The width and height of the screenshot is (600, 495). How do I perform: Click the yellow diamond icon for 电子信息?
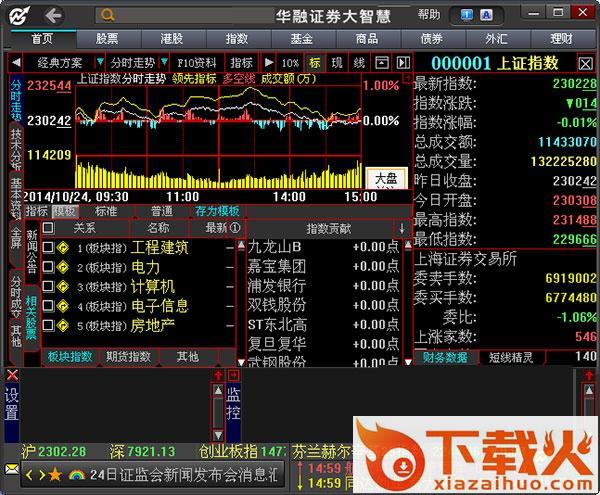pos(63,306)
